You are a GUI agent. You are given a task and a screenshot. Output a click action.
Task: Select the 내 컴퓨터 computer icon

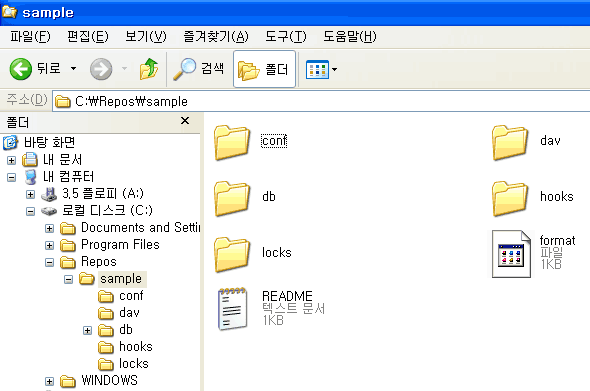(30, 177)
